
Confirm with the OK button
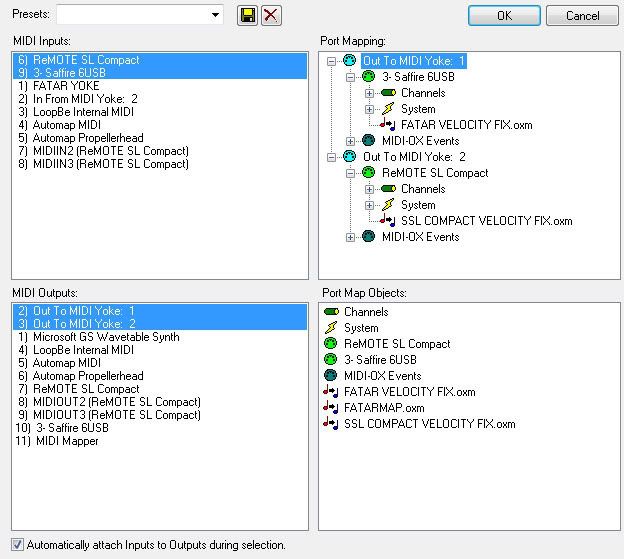pos(504,16)
